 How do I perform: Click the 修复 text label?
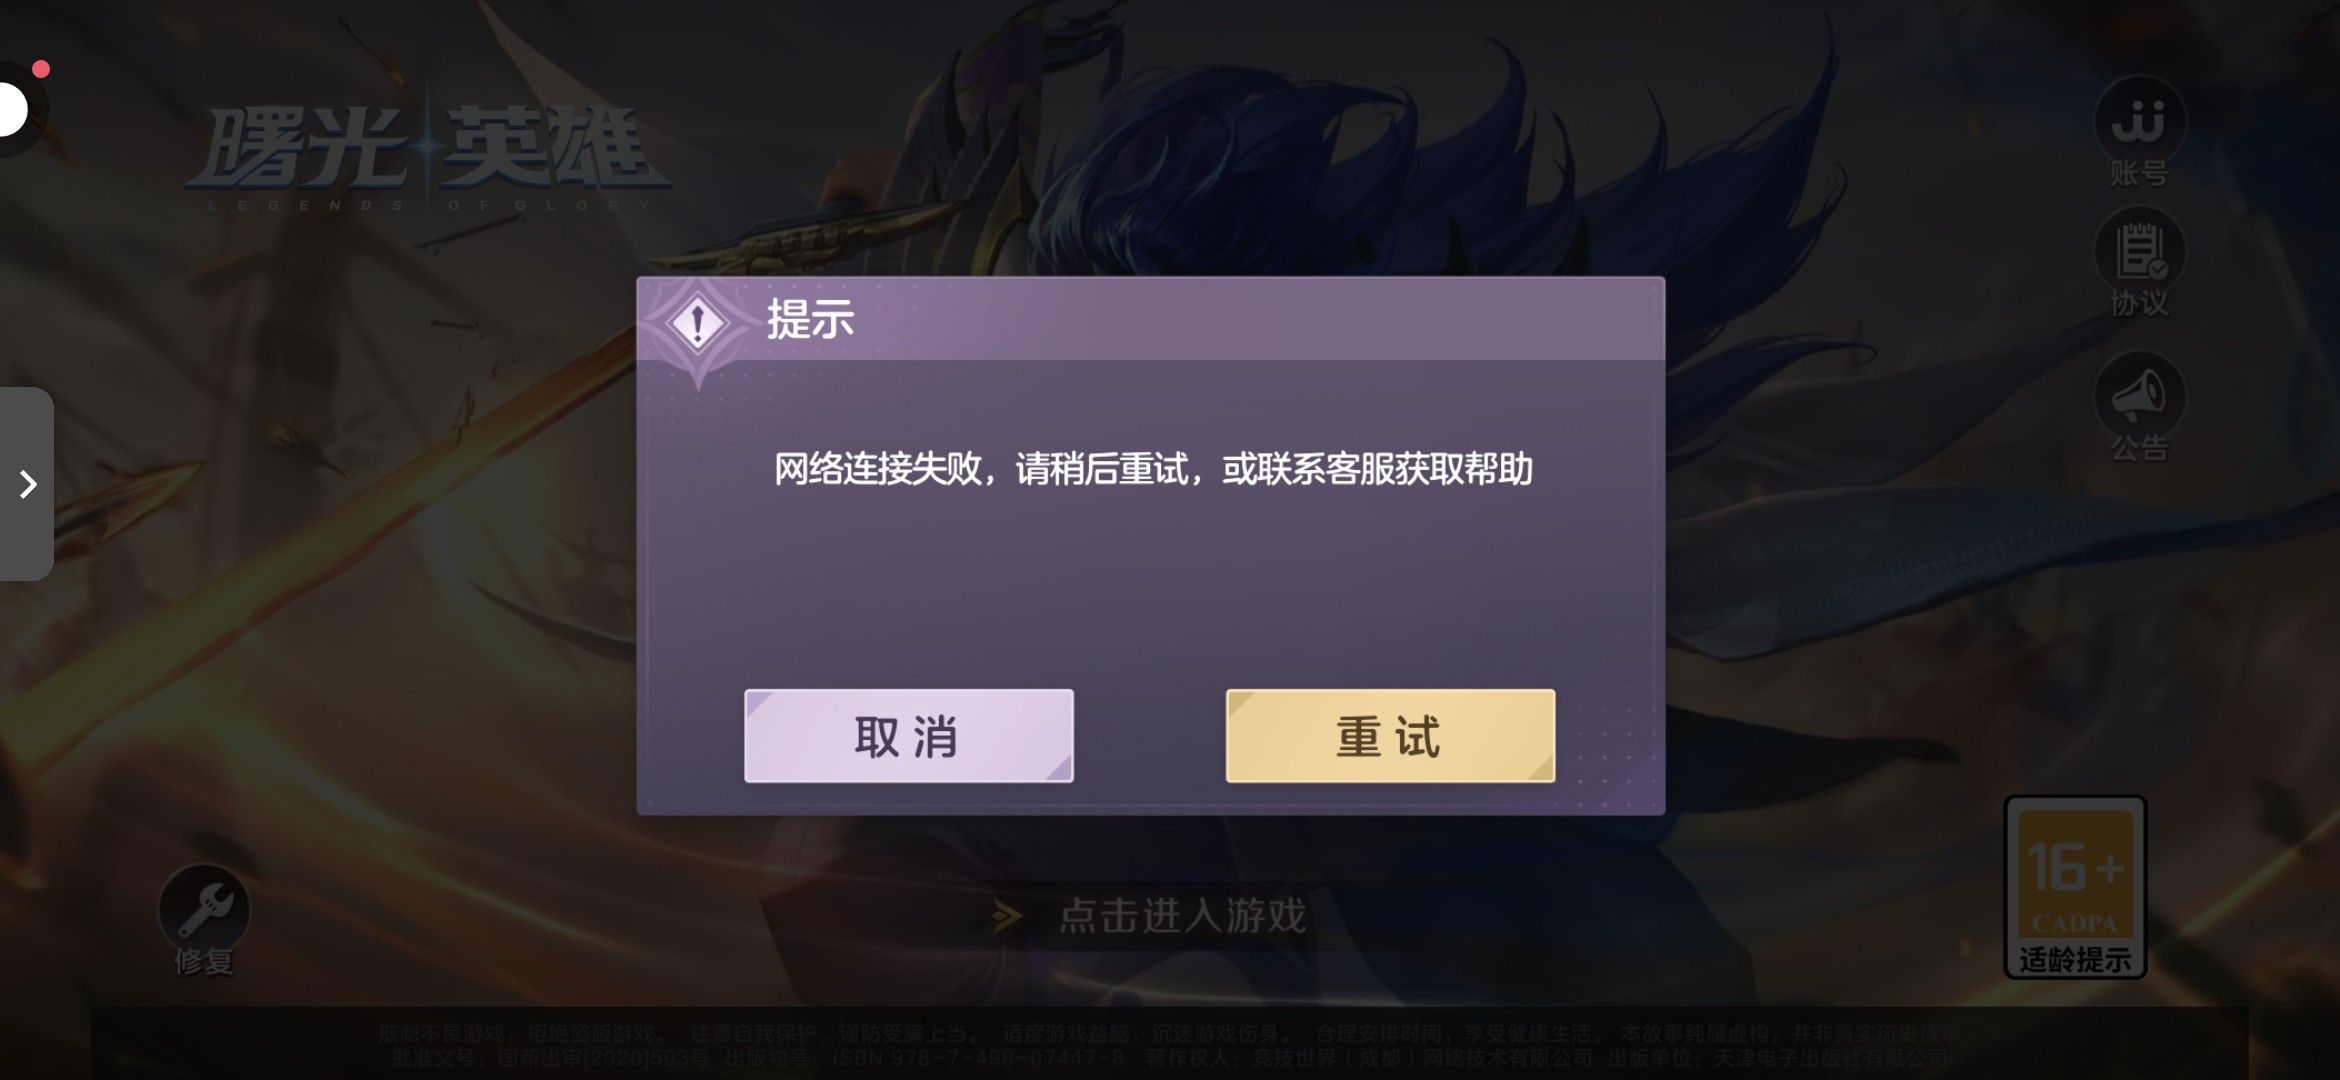click(204, 961)
